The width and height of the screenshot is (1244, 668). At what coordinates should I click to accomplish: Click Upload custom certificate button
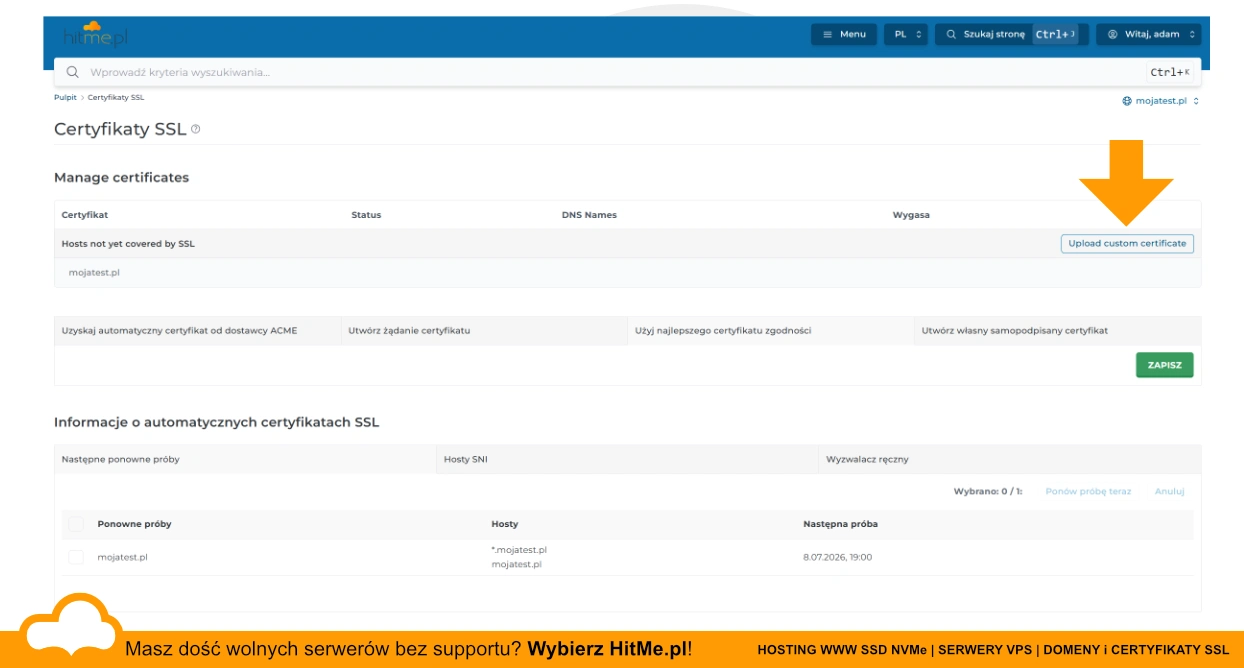click(1127, 243)
